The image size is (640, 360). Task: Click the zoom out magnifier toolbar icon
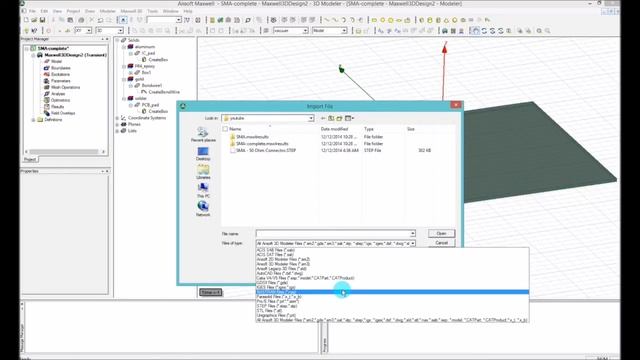click(547, 31)
